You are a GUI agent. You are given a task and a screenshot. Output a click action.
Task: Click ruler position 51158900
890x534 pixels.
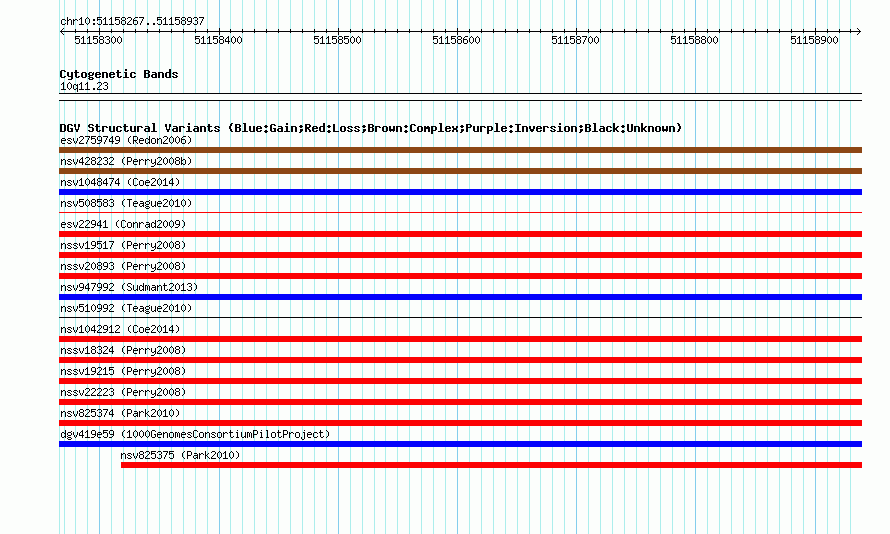point(815,40)
